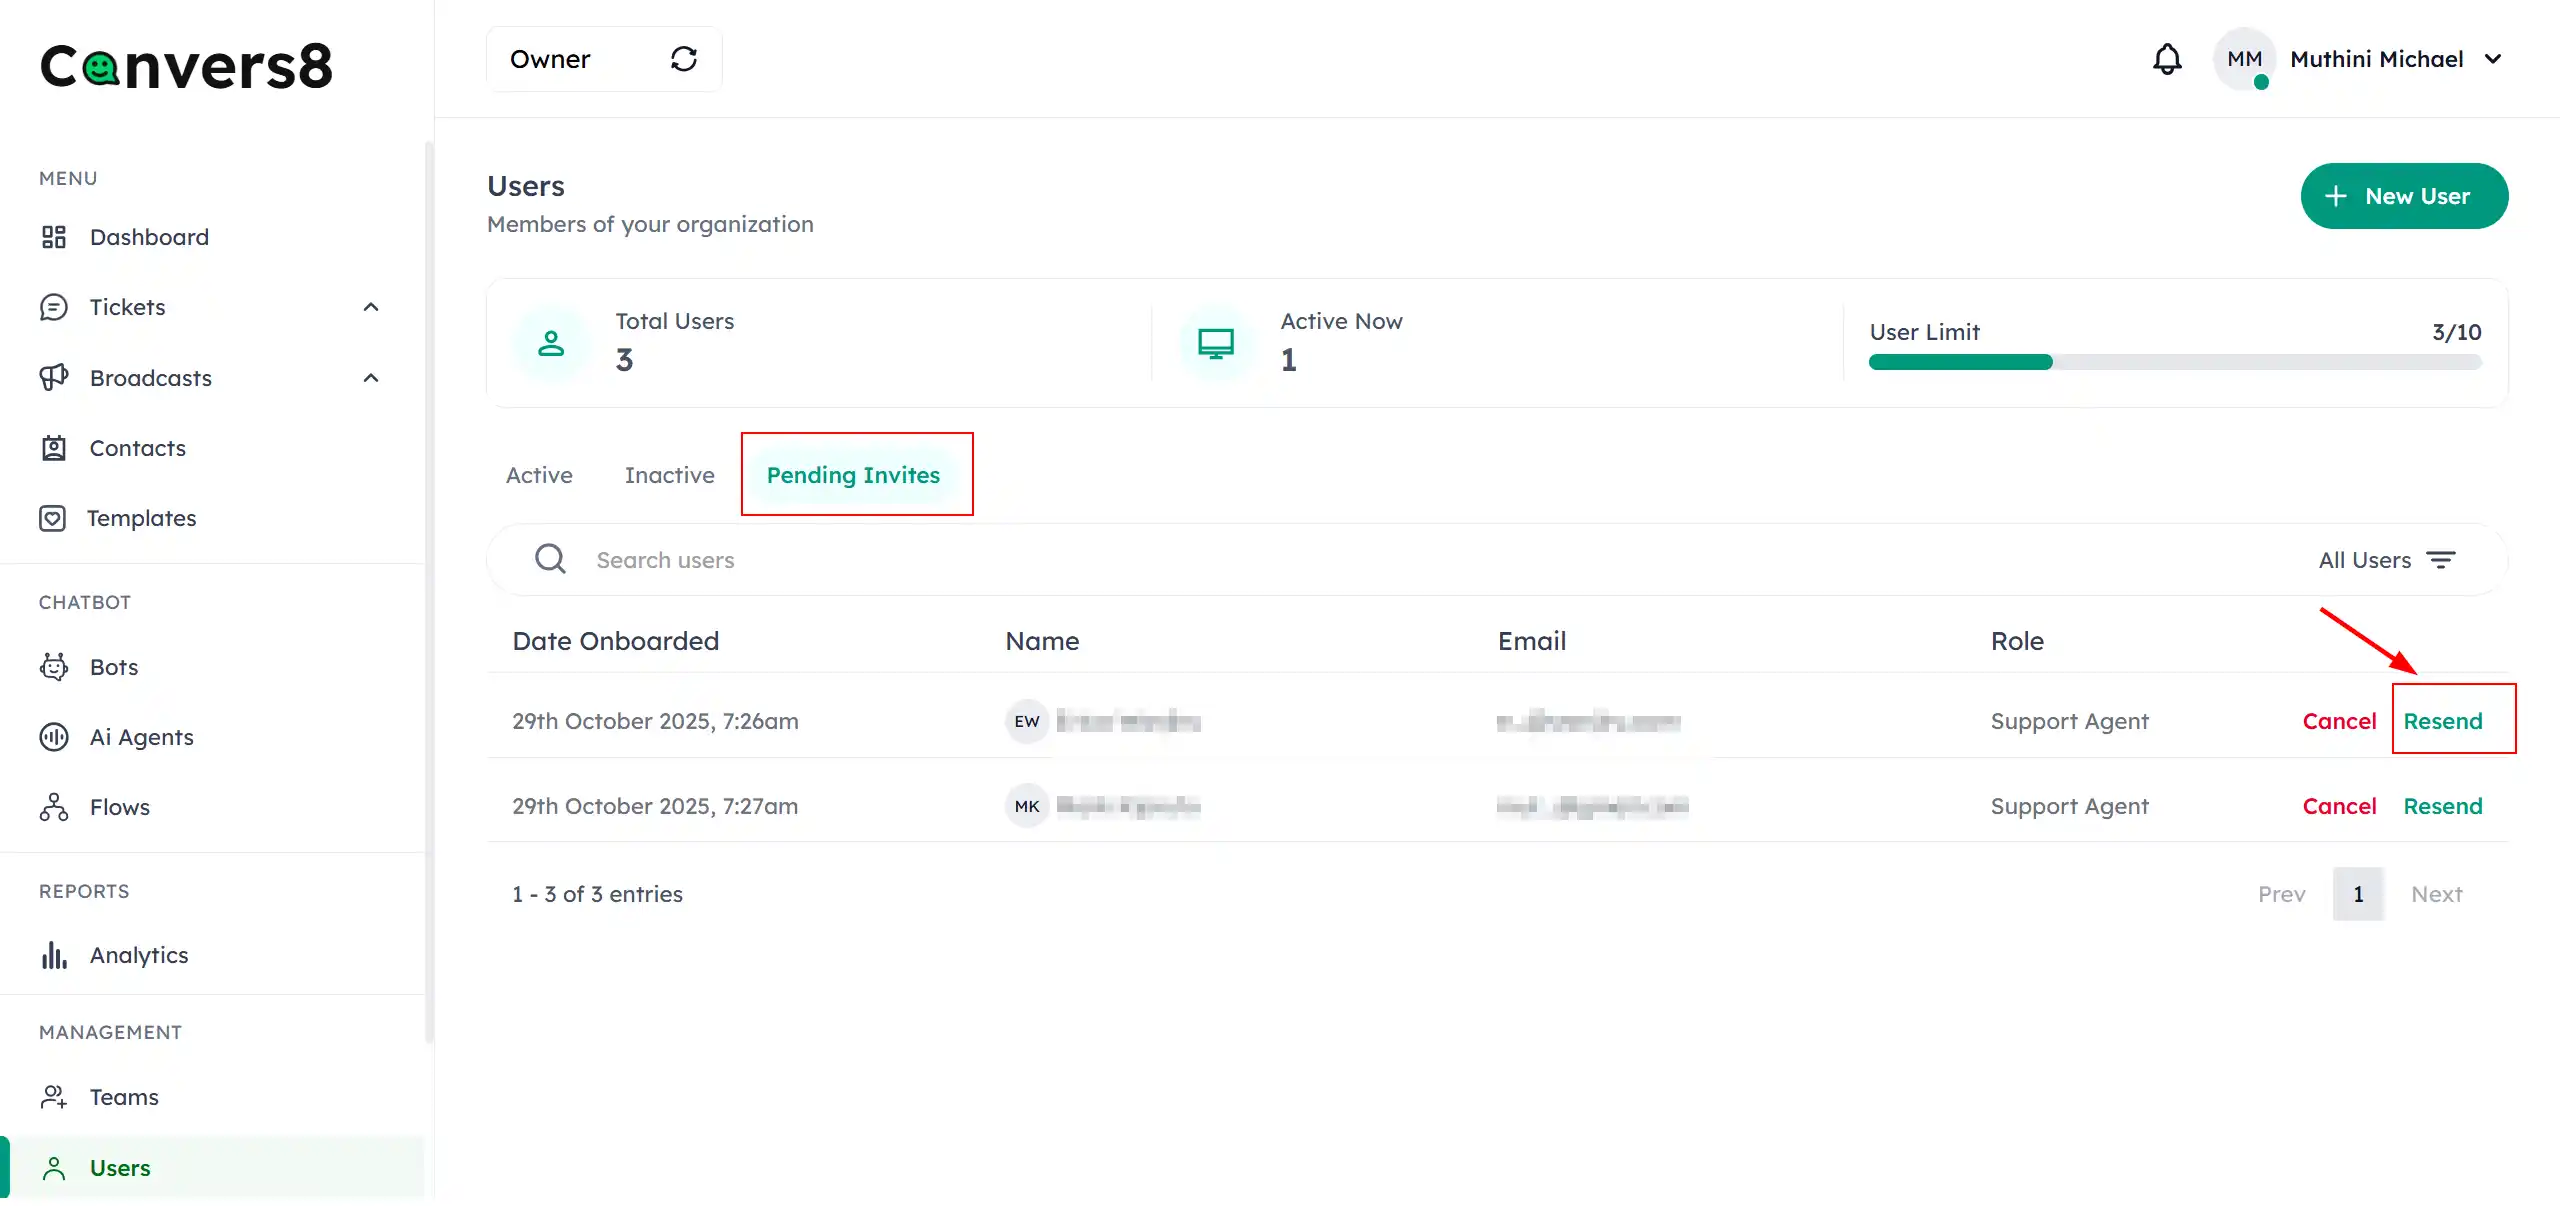Click the Bots chatbot icon
The height and width of the screenshot is (1206, 2560).
point(53,666)
